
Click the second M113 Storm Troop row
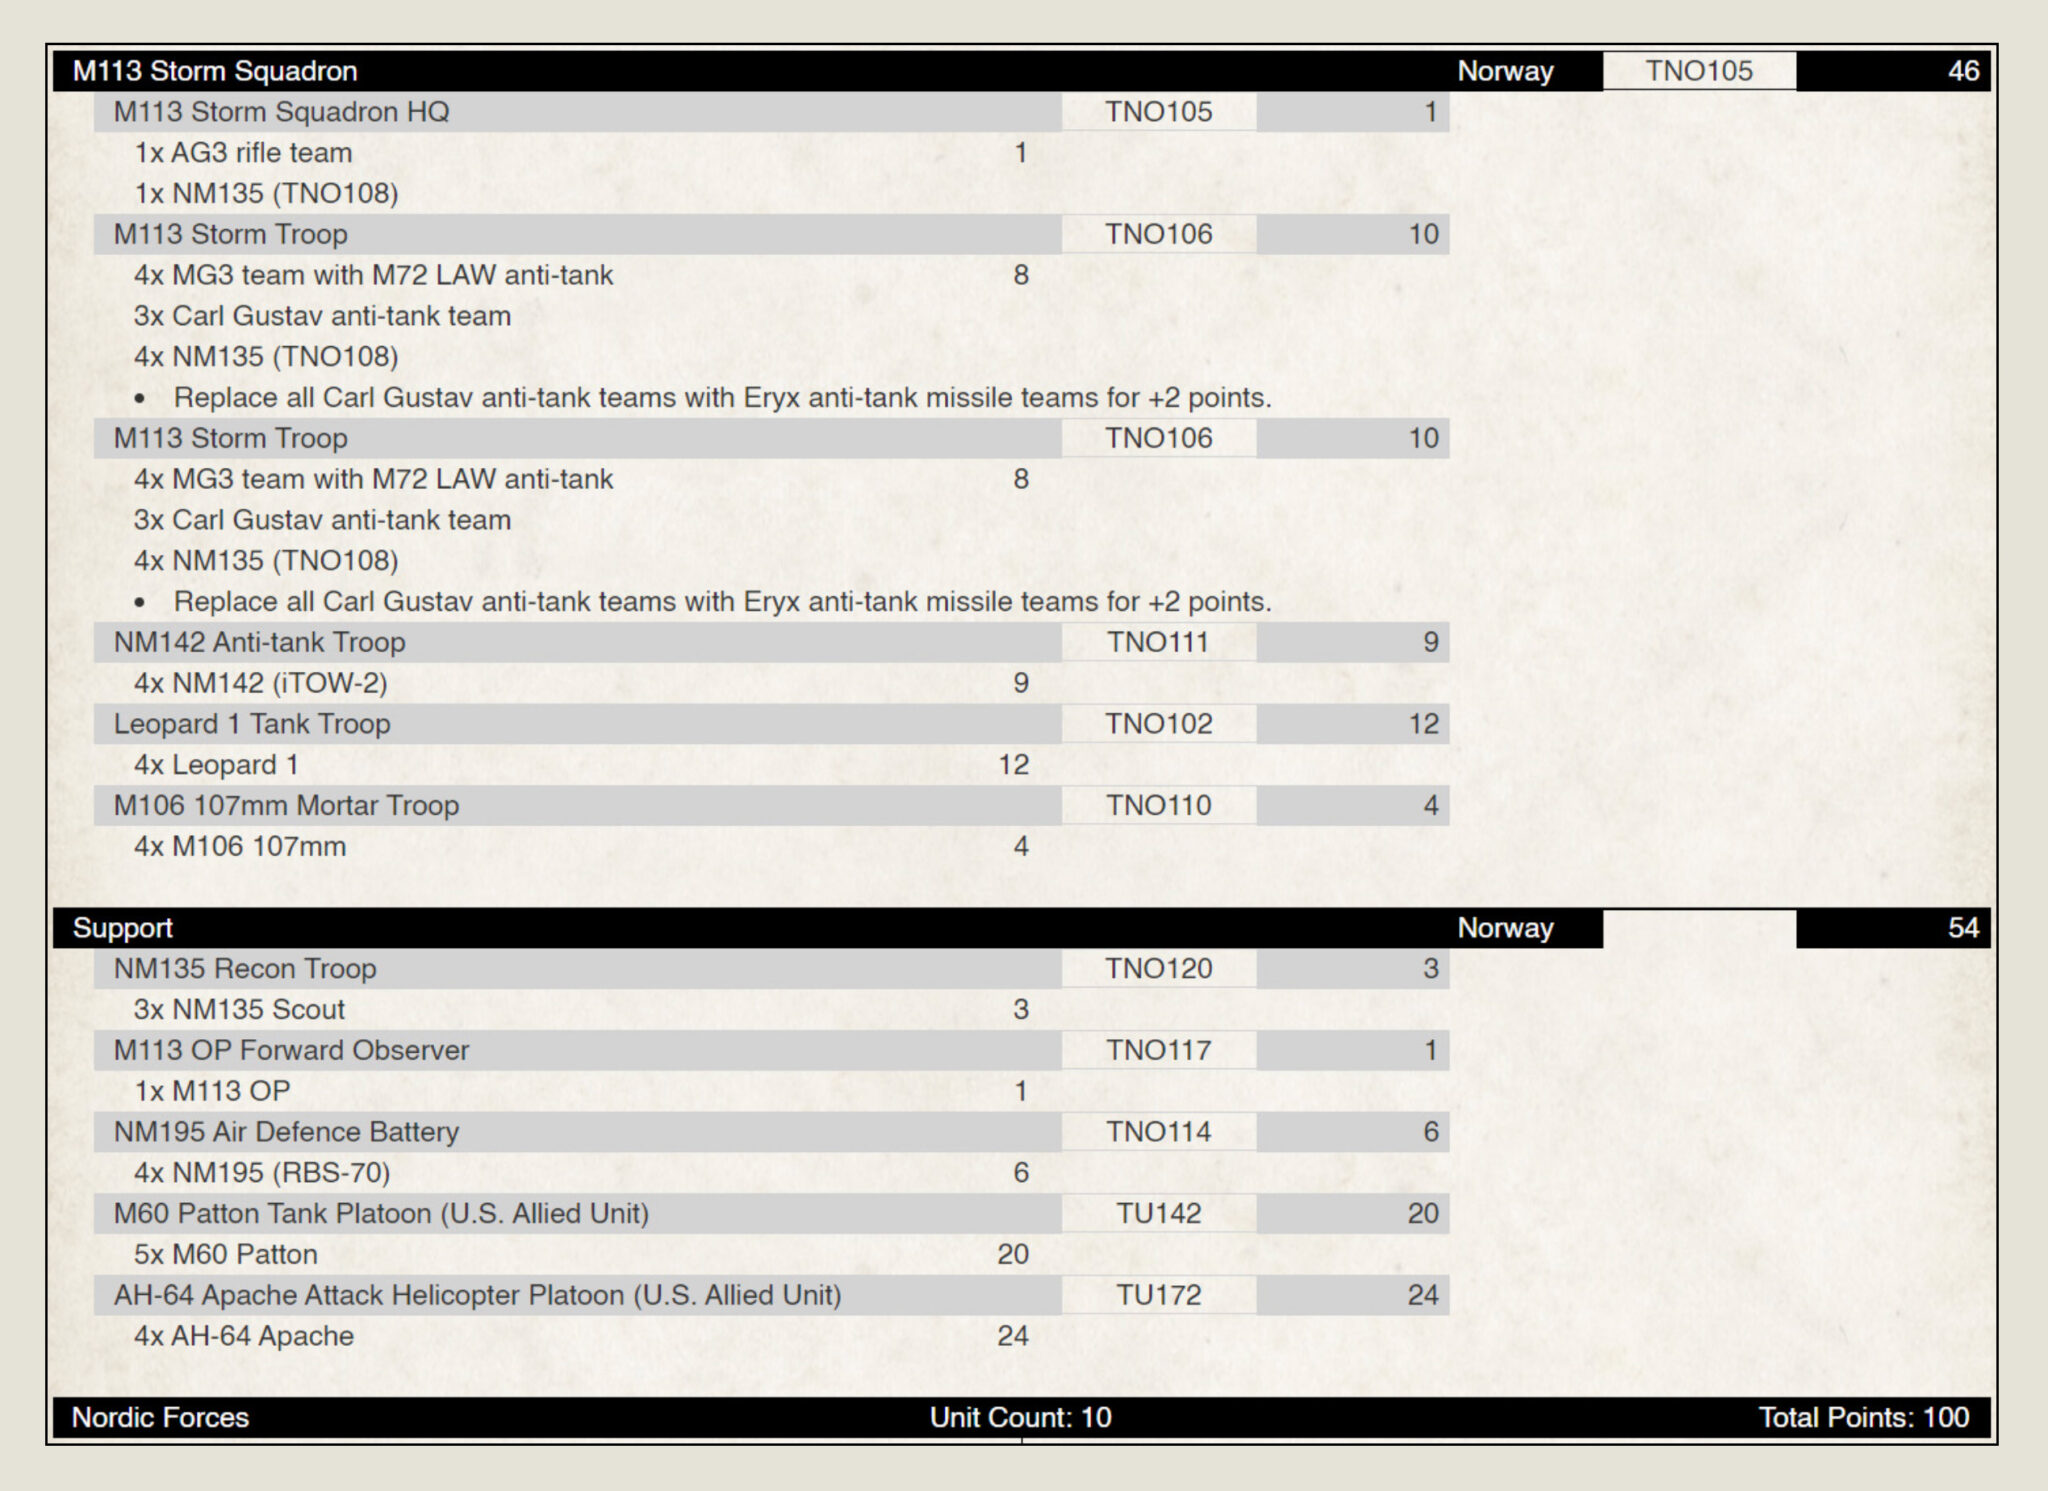[231, 438]
